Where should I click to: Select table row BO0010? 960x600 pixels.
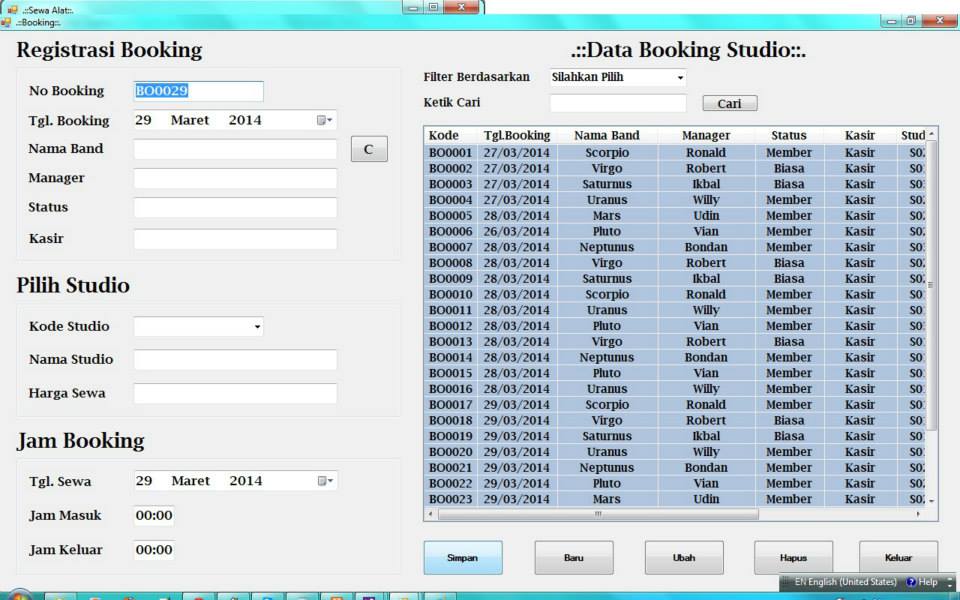675,294
